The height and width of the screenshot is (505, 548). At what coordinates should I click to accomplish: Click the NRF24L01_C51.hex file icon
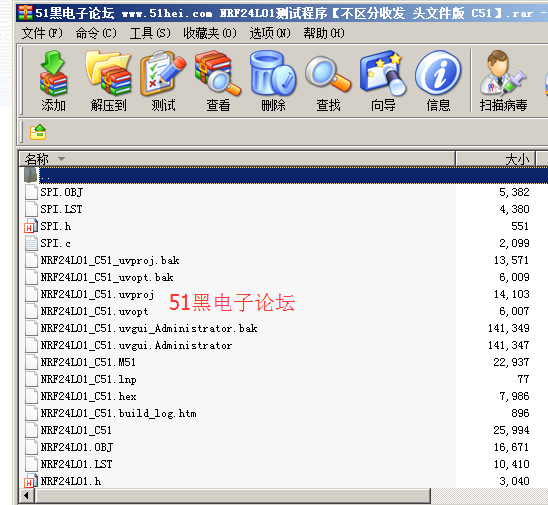click(31, 396)
